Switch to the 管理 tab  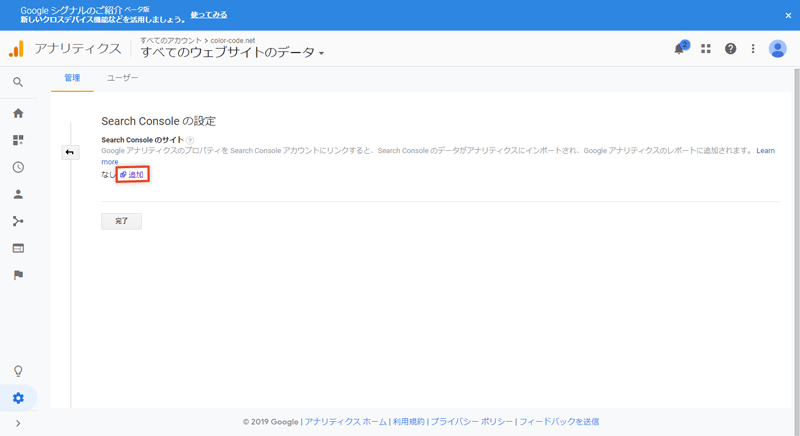point(72,78)
